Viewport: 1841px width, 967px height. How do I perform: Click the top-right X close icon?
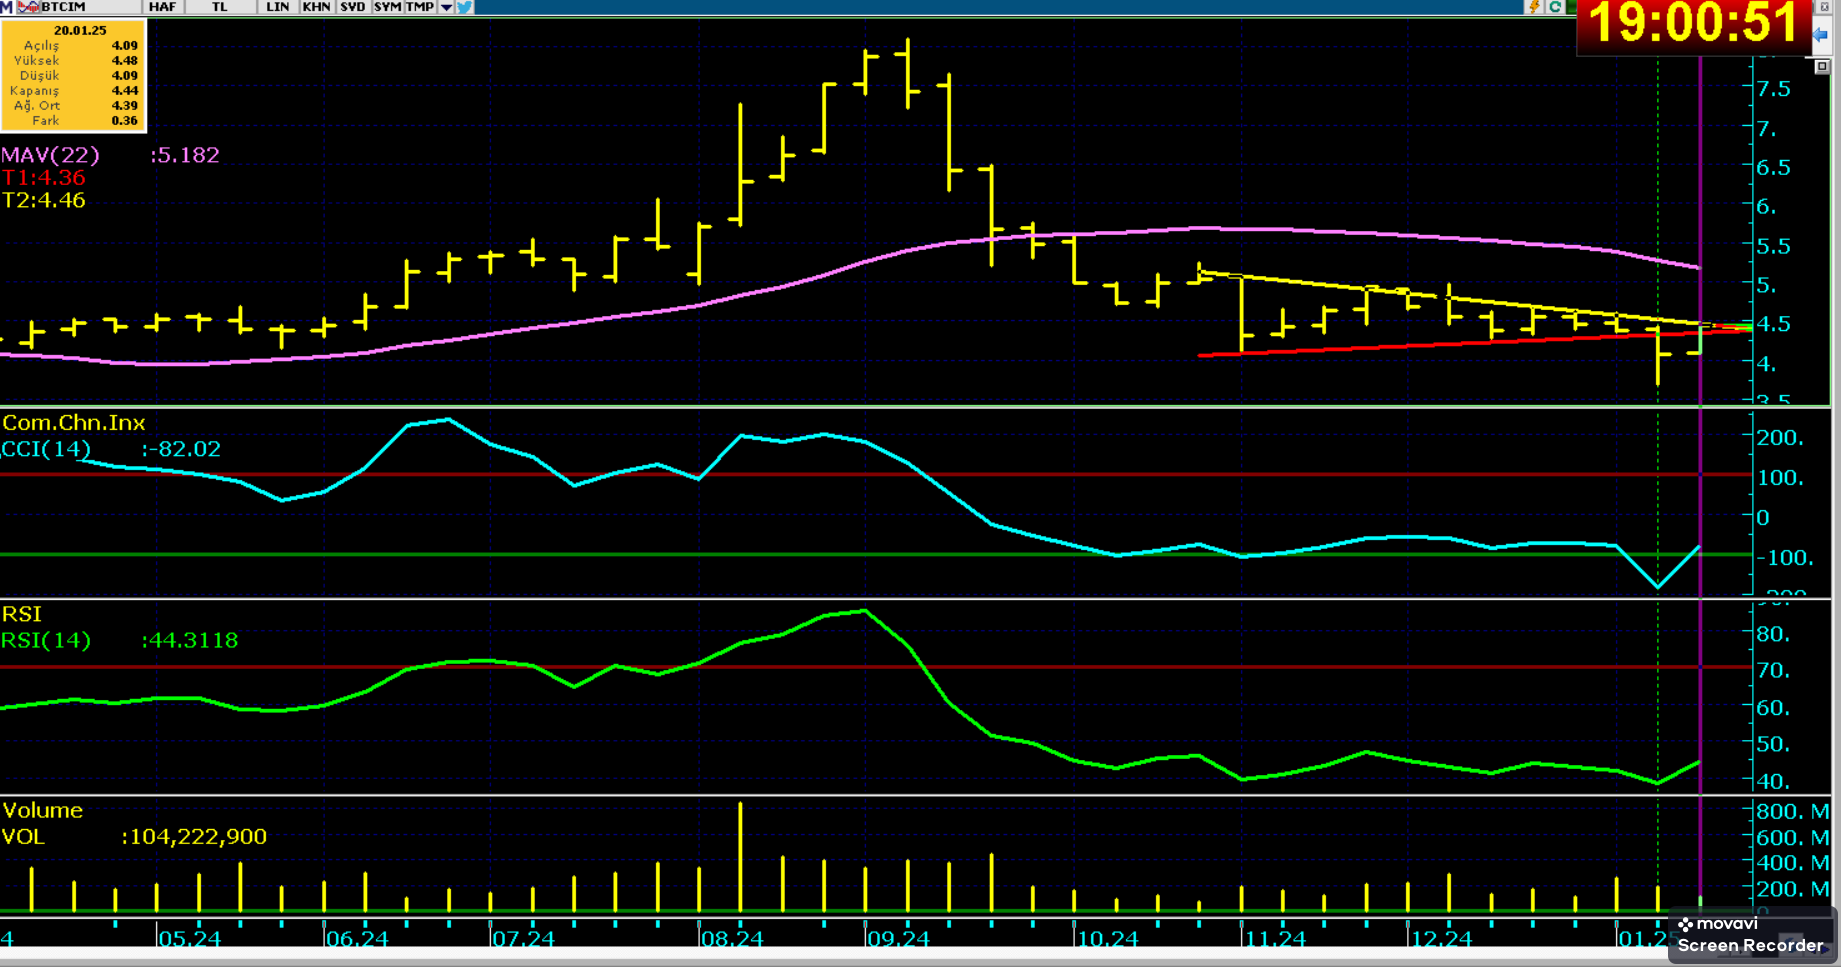point(1823,7)
